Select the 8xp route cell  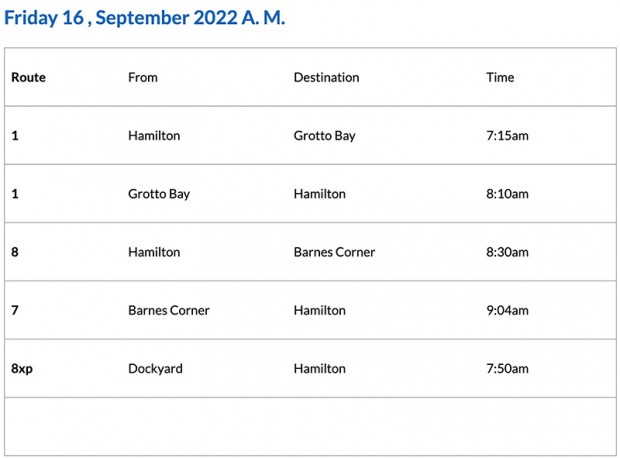tap(22, 368)
